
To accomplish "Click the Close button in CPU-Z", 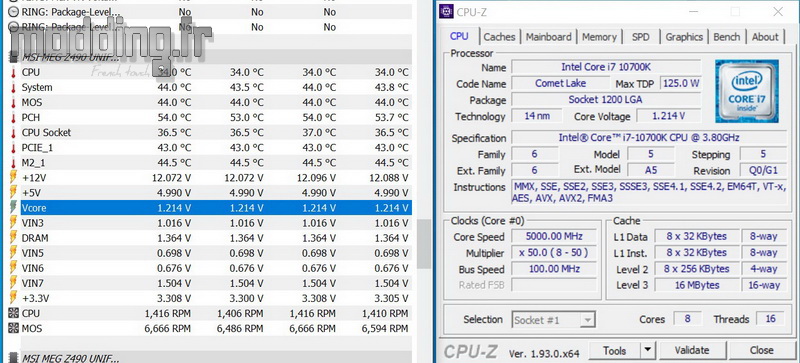I will (761, 351).
